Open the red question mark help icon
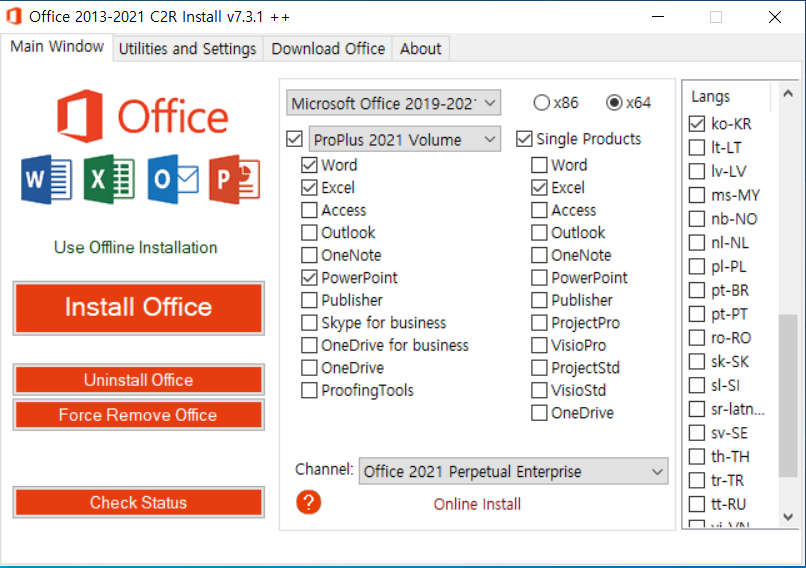 coord(308,502)
